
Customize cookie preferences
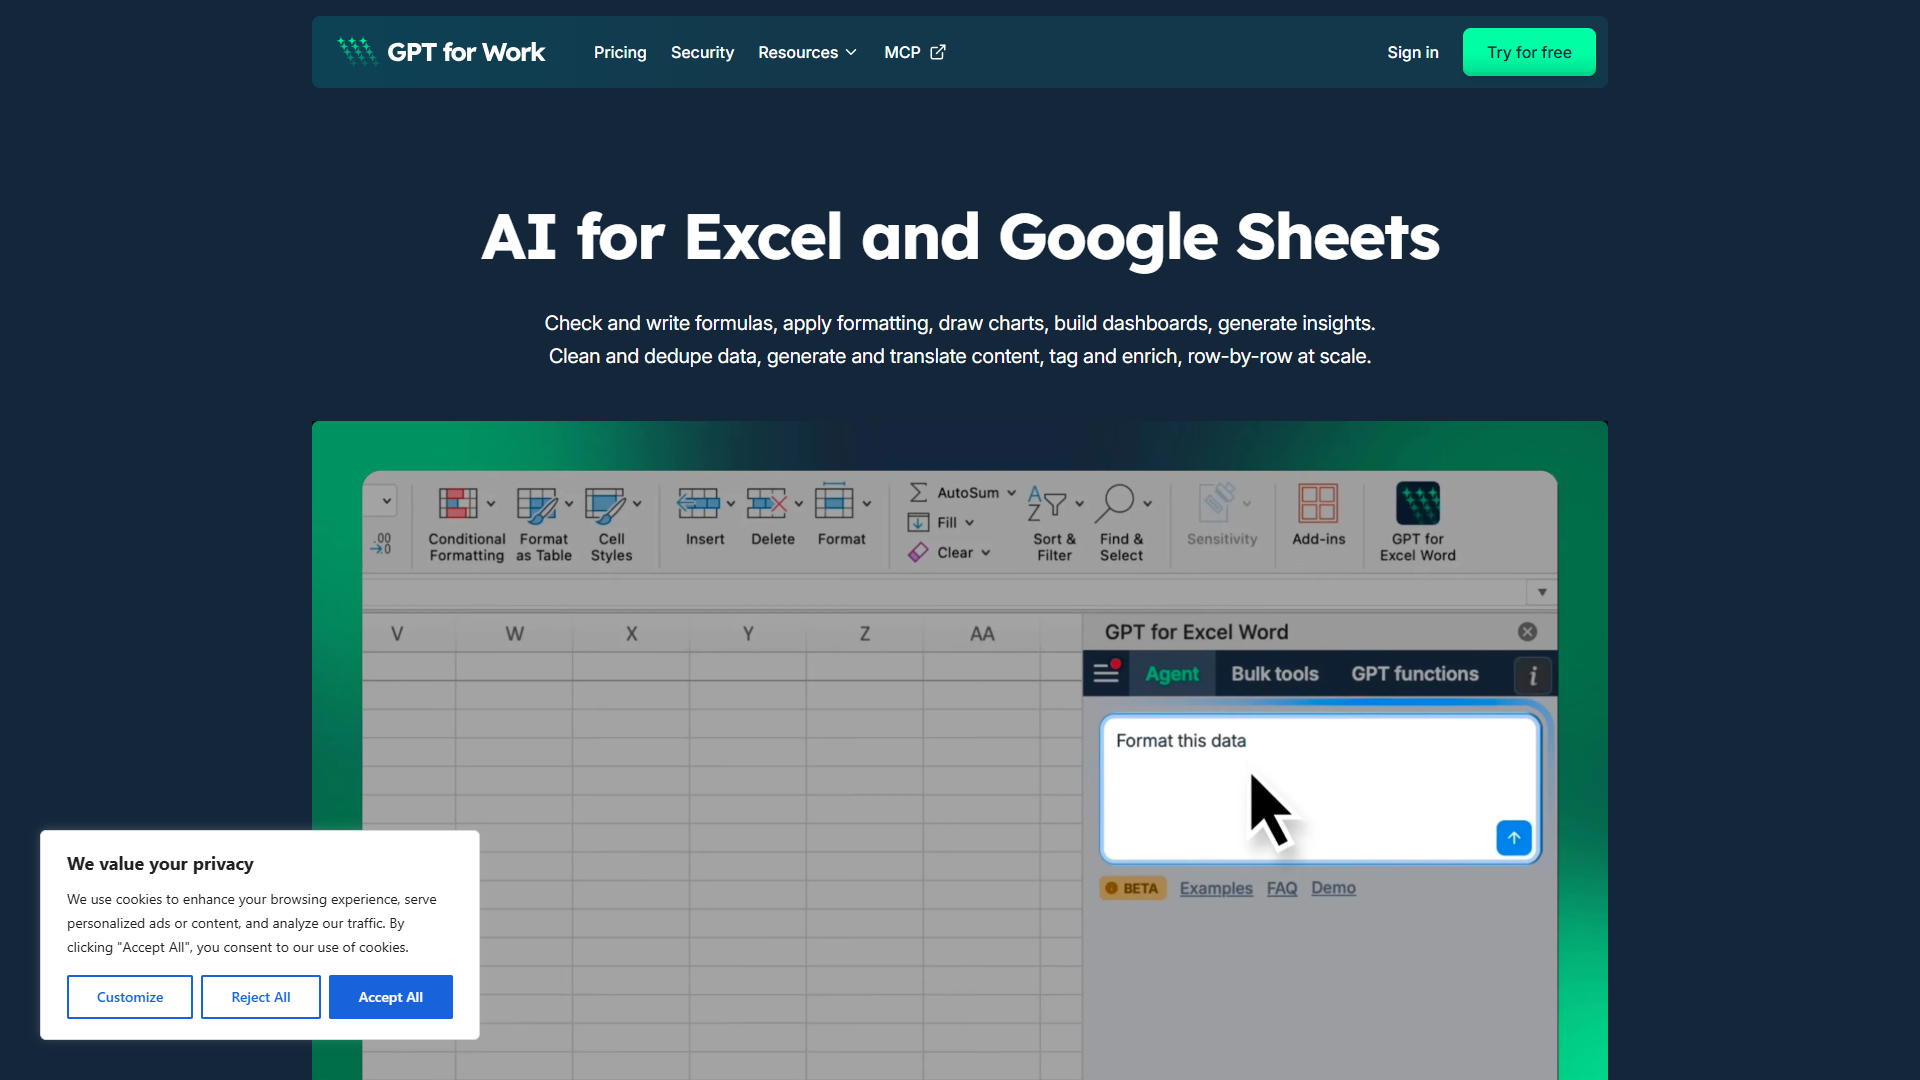130,997
